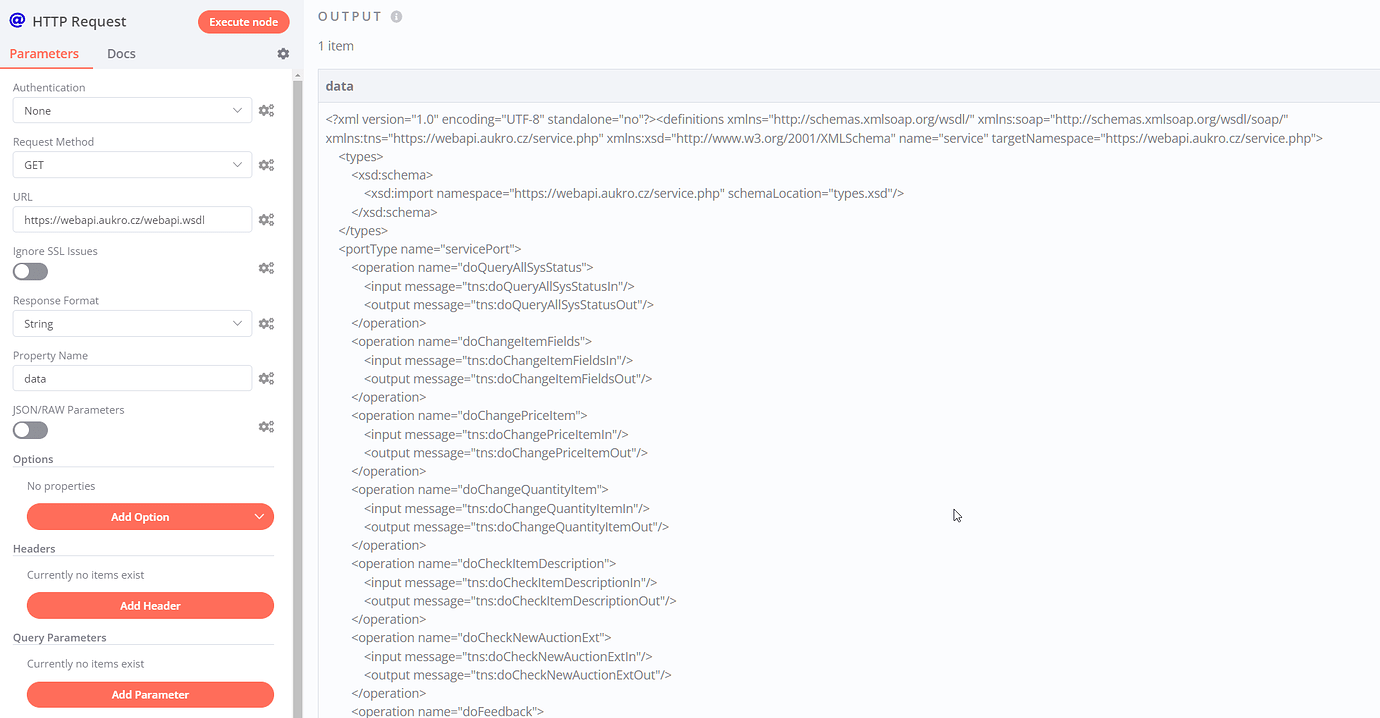This screenshot has height=718, width=1380.
Task: Focus the URL input field
Action: pyautogui.click(x=132, y=219)
